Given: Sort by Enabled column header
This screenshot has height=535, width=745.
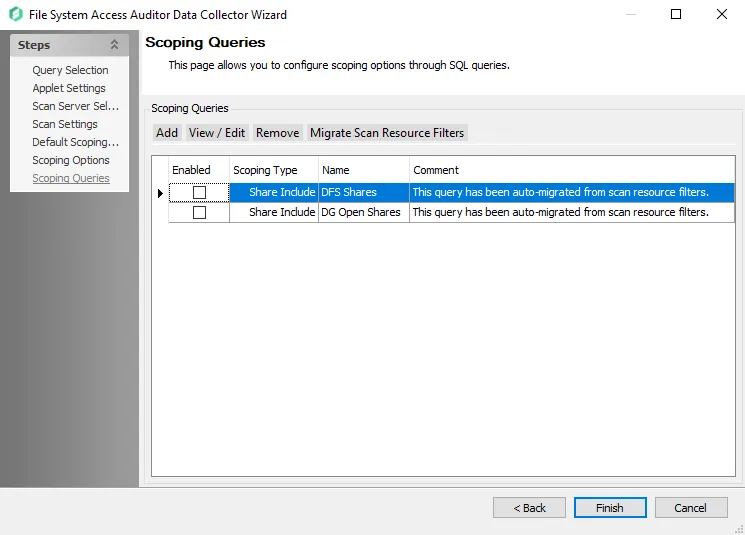Looking at the screenshot, I should click(199, 170).
